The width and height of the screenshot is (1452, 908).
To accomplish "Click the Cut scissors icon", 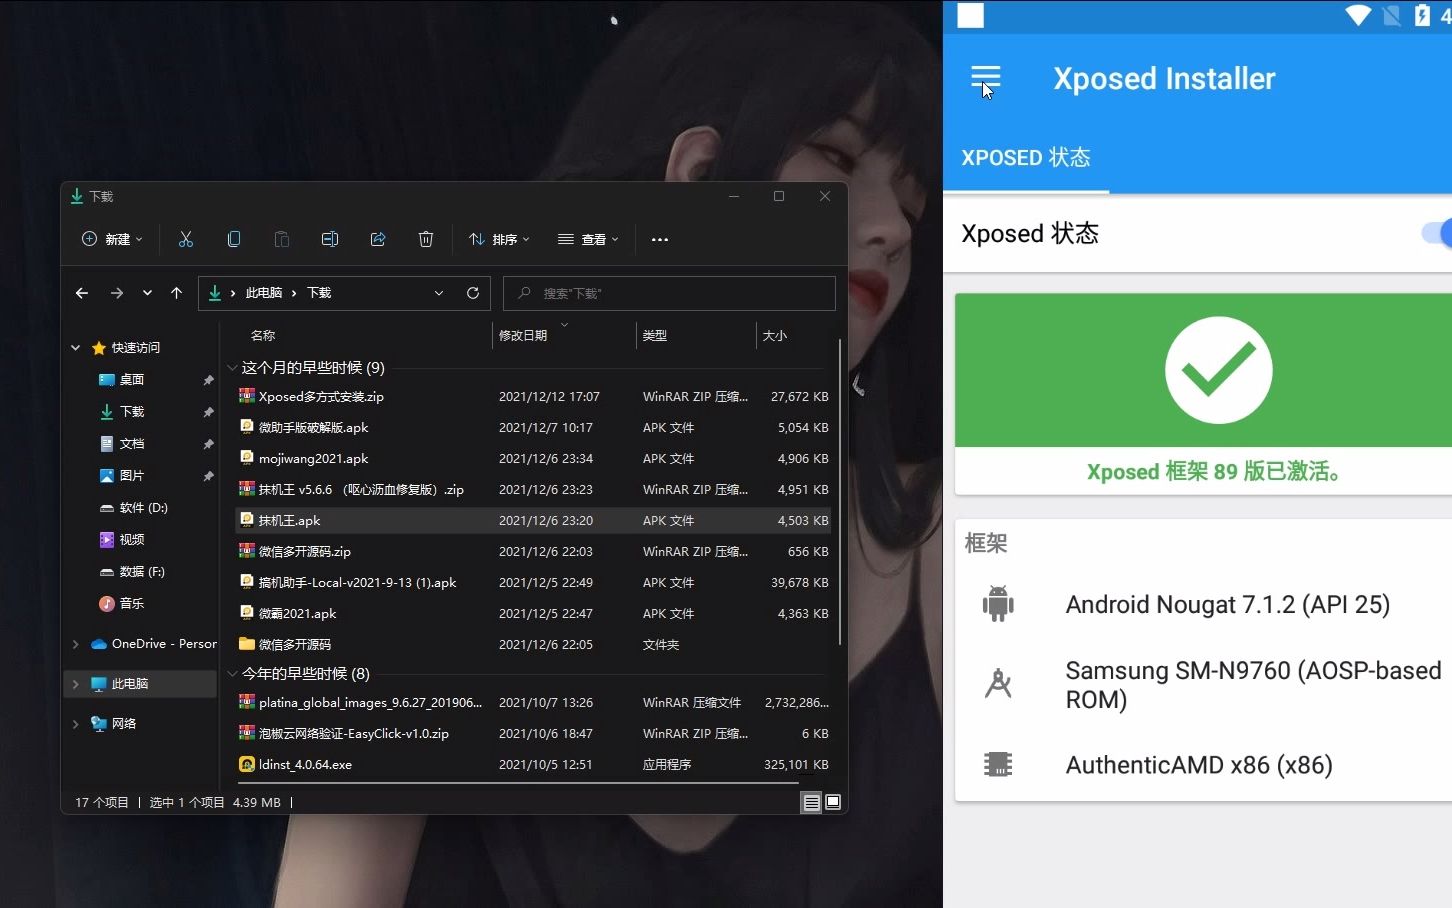I will pyautogui.click(x=186, y=239).
